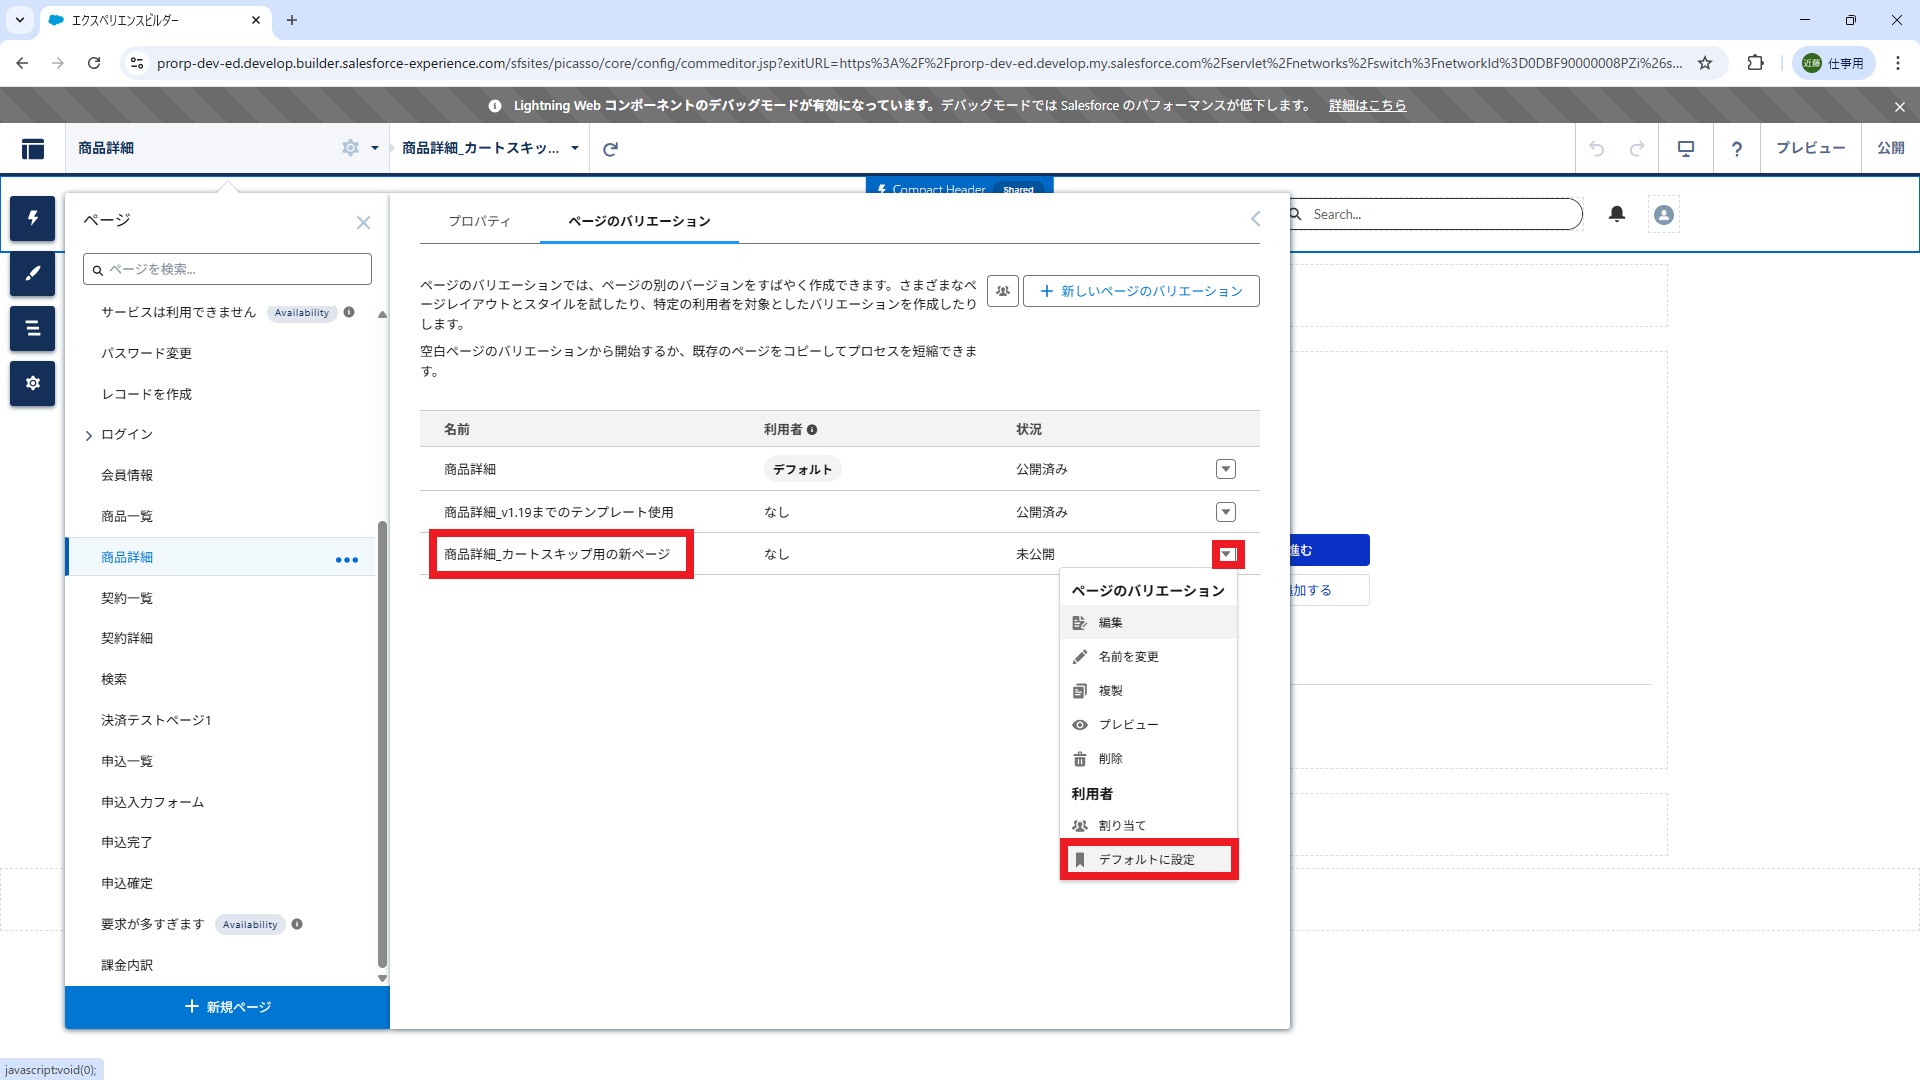Open the Components lightning bolt panel
This screenshot has height=1080, width=1920.
click(x=32, y=218)
